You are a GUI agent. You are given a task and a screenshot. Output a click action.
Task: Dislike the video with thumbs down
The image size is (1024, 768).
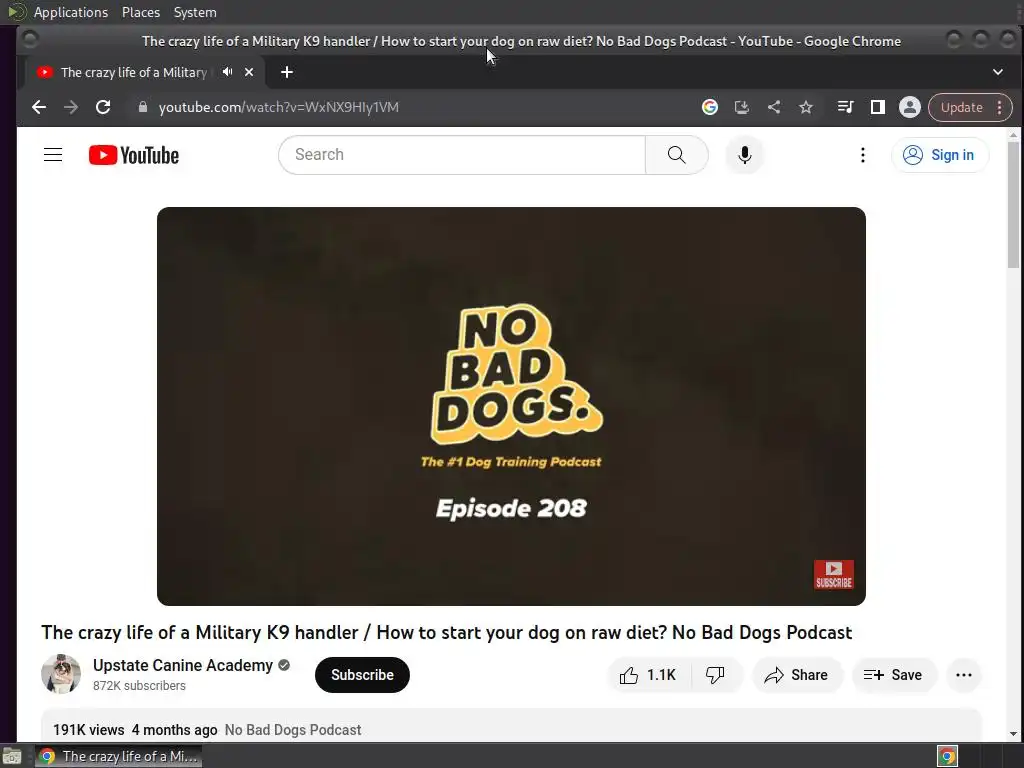[716, 675]
